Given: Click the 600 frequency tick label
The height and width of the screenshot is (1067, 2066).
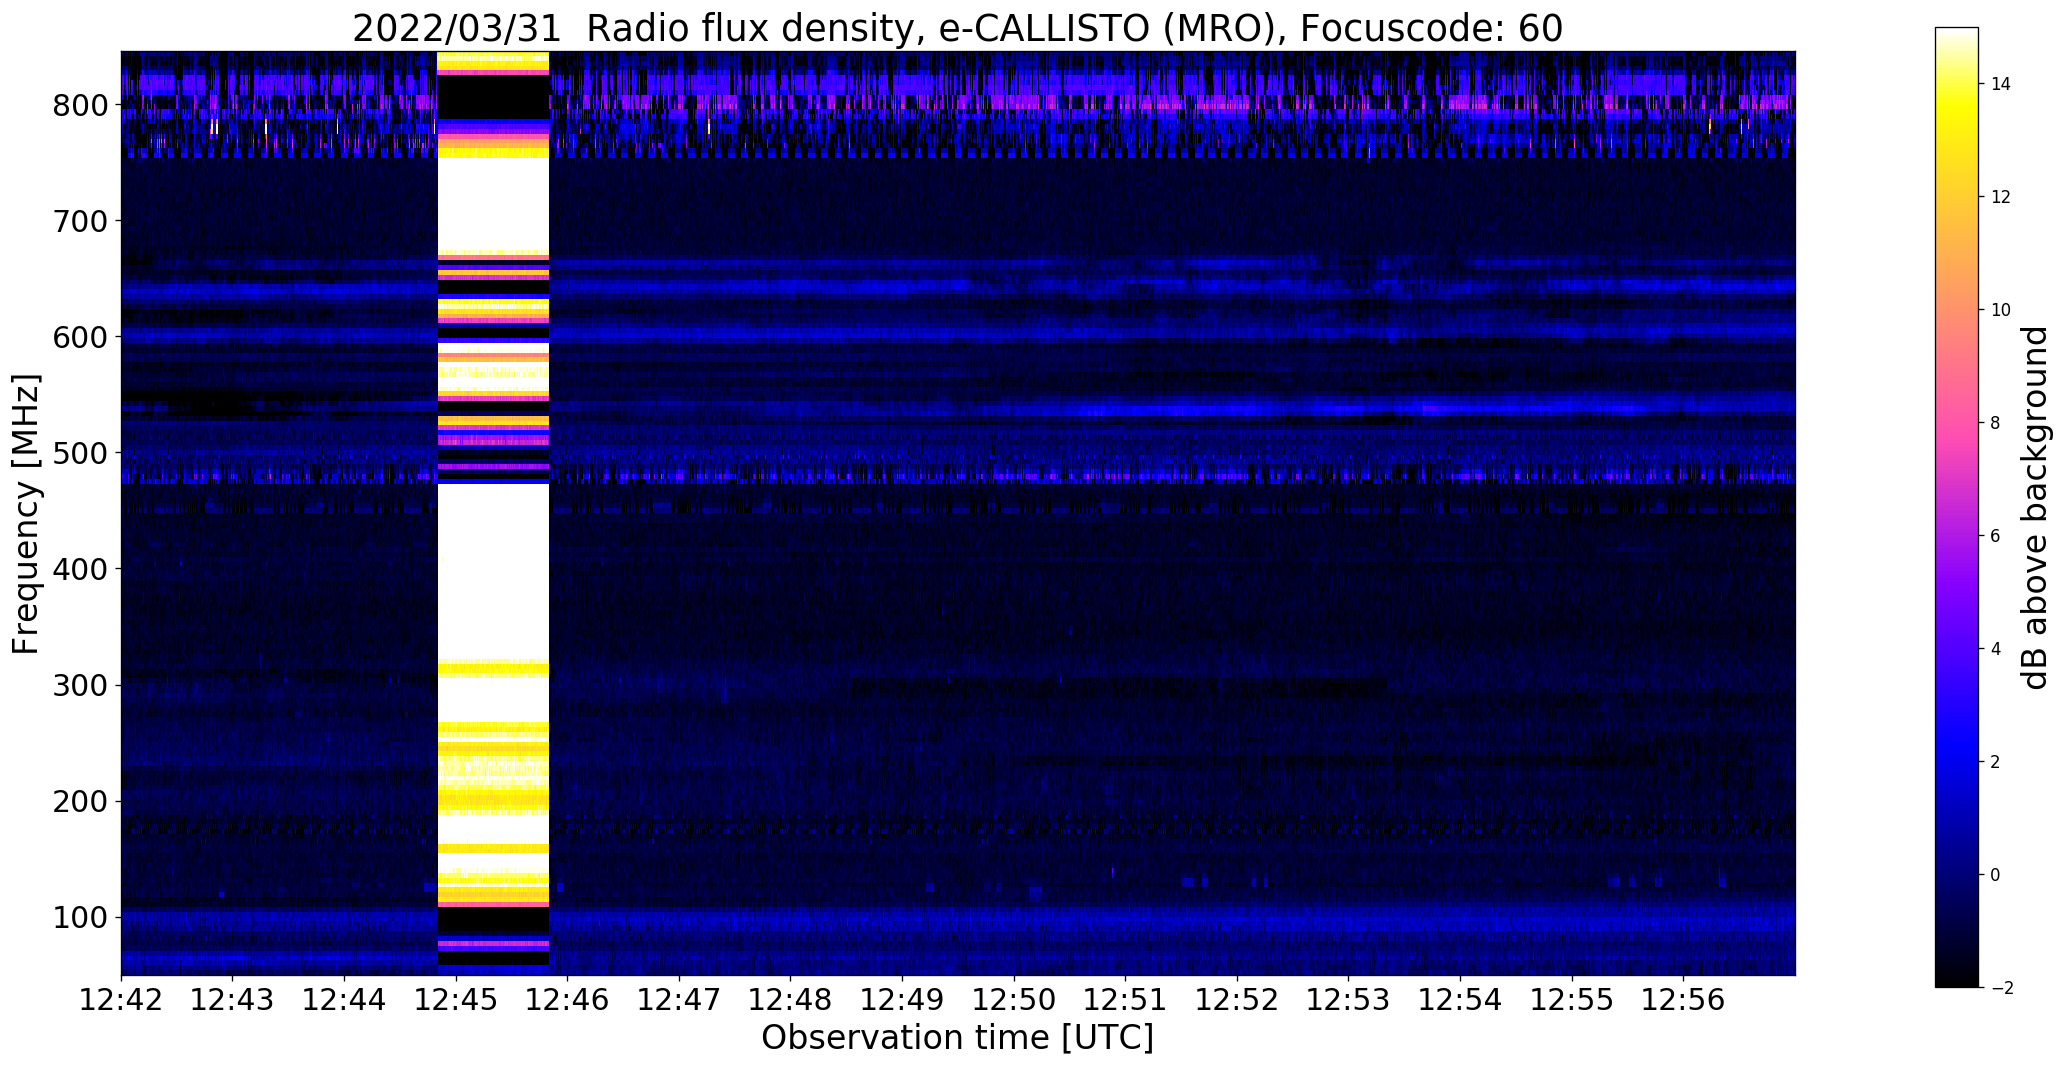Looking at the screenshot, I should [79, 337].
